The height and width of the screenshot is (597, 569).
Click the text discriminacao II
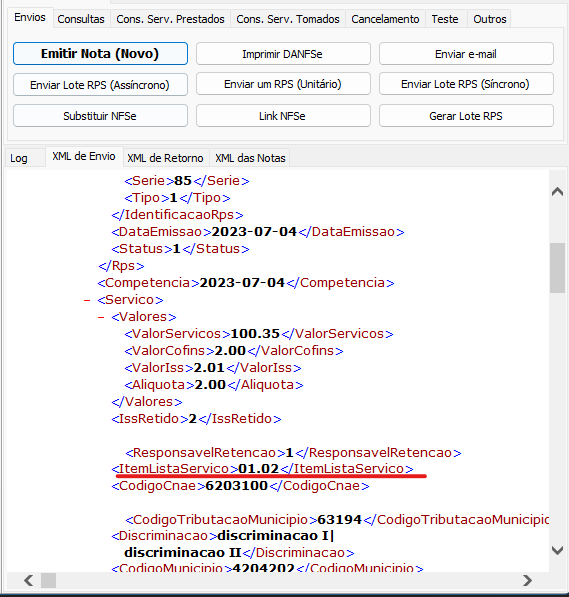pos(183,552)
